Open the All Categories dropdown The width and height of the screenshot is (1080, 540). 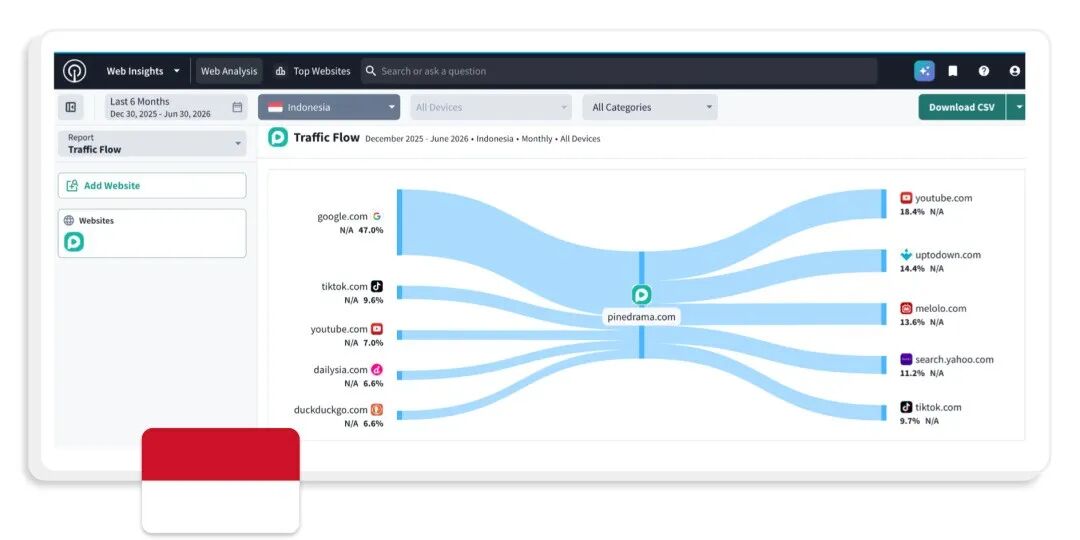pyautogui.click(x=650, y=107)
